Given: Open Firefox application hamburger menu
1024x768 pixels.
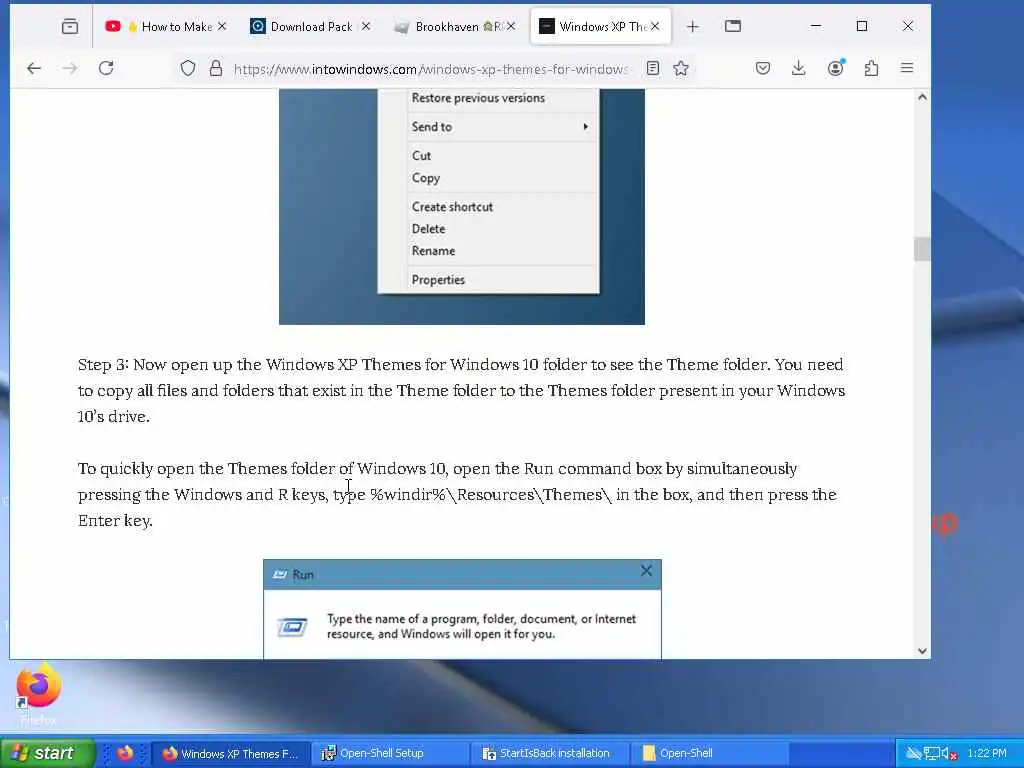Looking at the screenshot, I should pyautogui.click(x=907, y=68).
